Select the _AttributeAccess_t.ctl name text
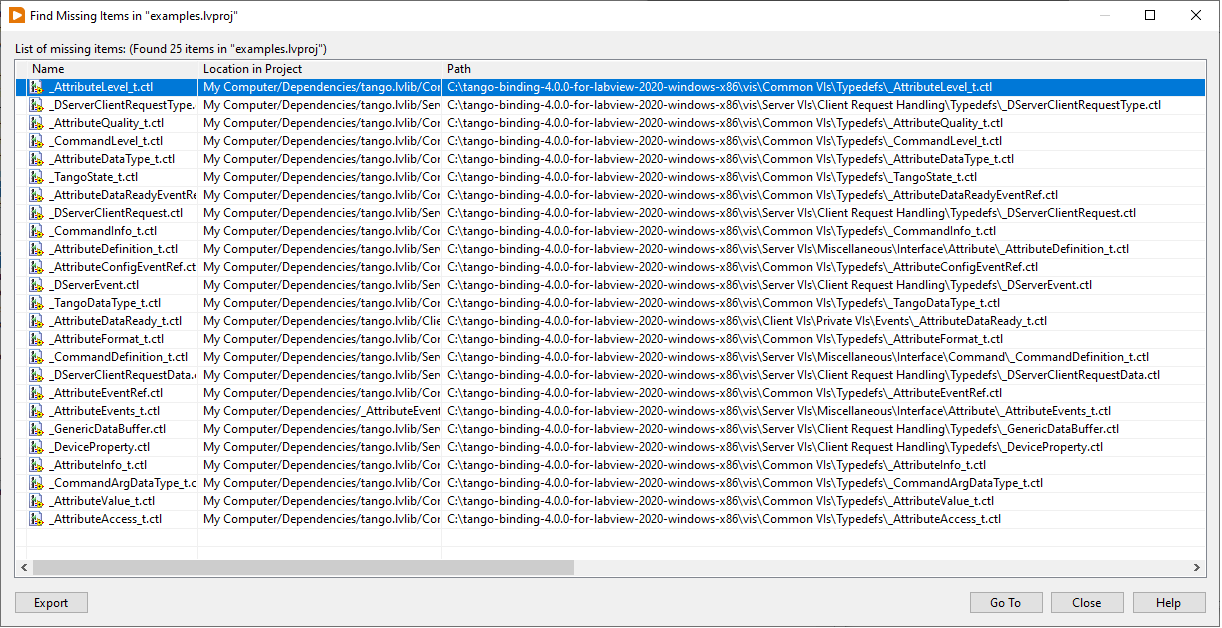This screenshot has height=628, width=1222. pyautogui.click(x=106, y=519)
